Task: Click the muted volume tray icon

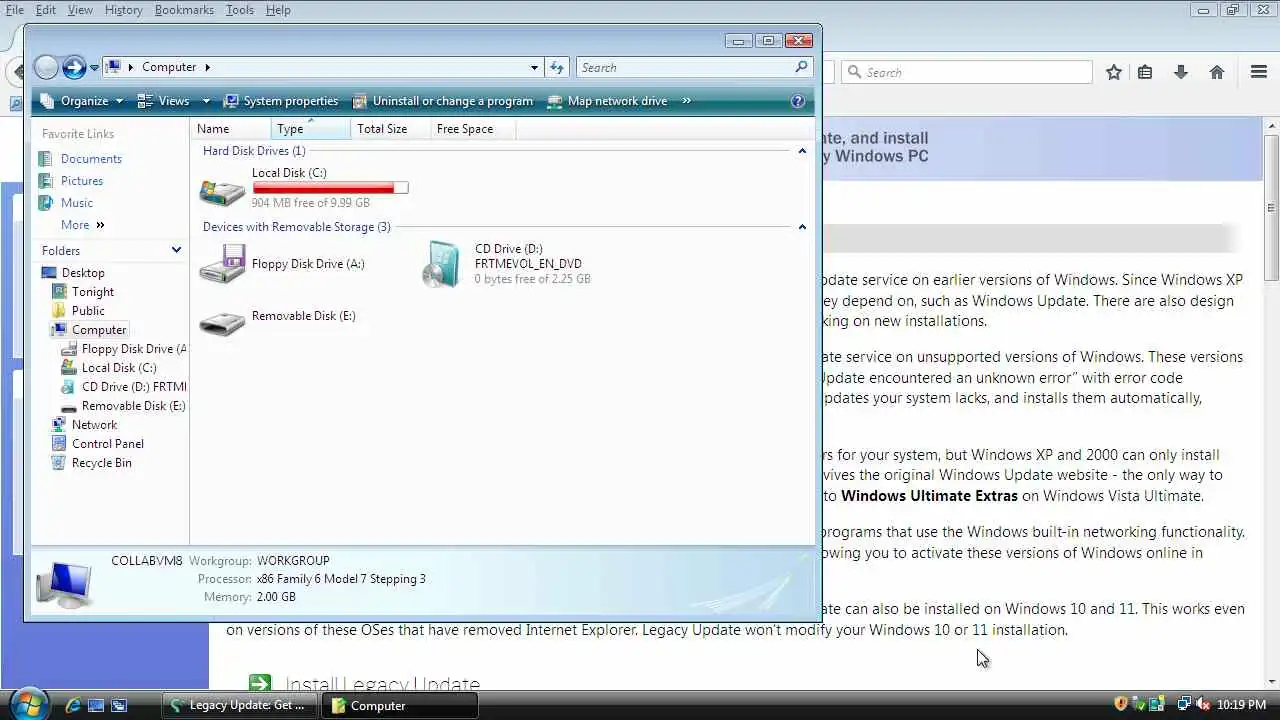Action: click(1203, 704)
